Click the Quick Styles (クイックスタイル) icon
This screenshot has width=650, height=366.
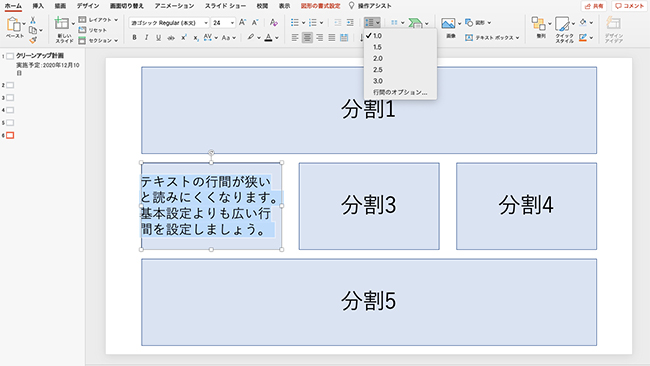(563, 24)
